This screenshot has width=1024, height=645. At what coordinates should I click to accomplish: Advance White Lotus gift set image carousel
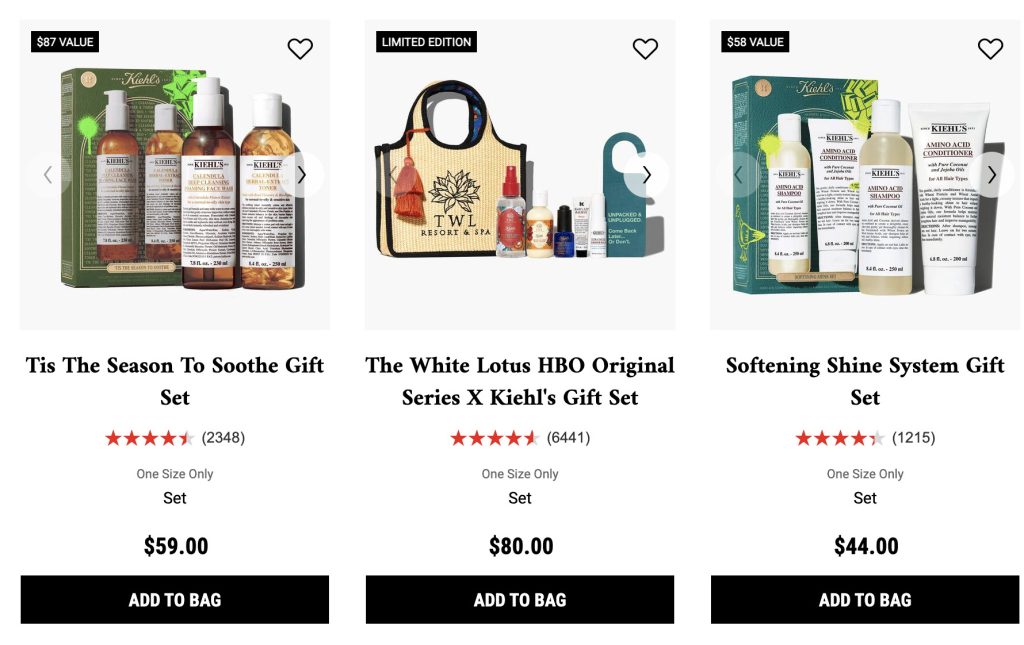647,175
